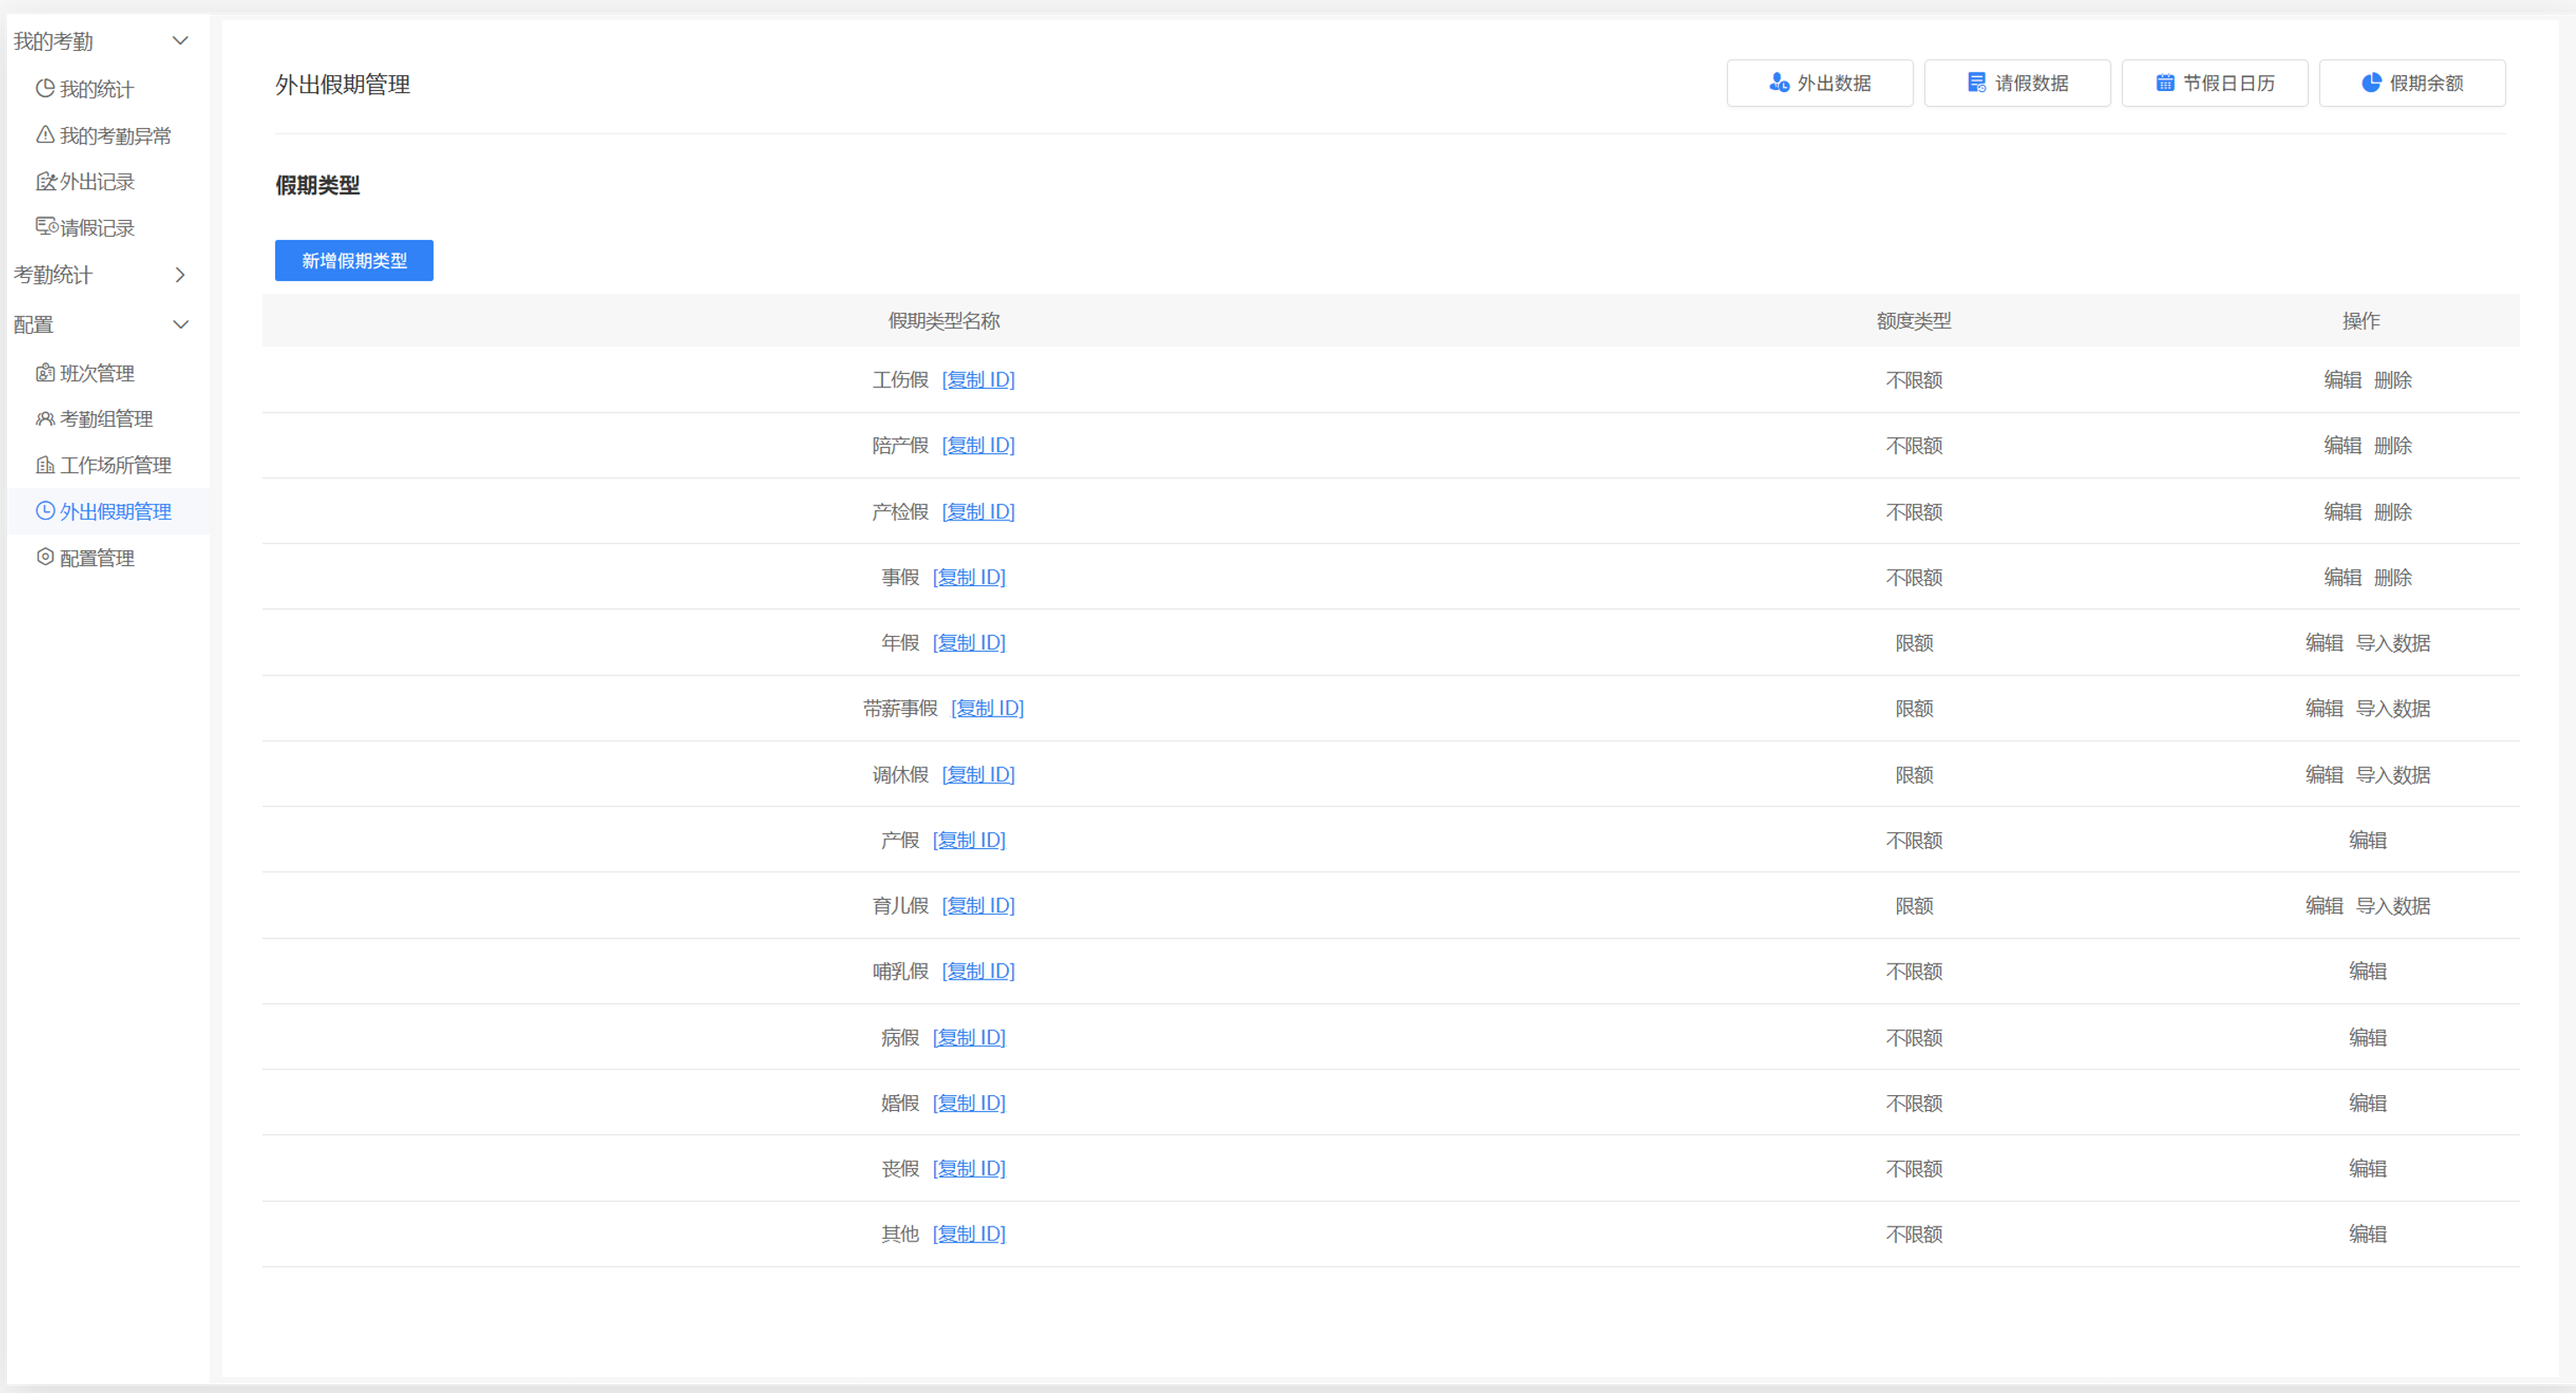The width and height of the screenshot is (2576, 1393).
Task: Click the 新增假期类型 button
Action: point(354,261)
